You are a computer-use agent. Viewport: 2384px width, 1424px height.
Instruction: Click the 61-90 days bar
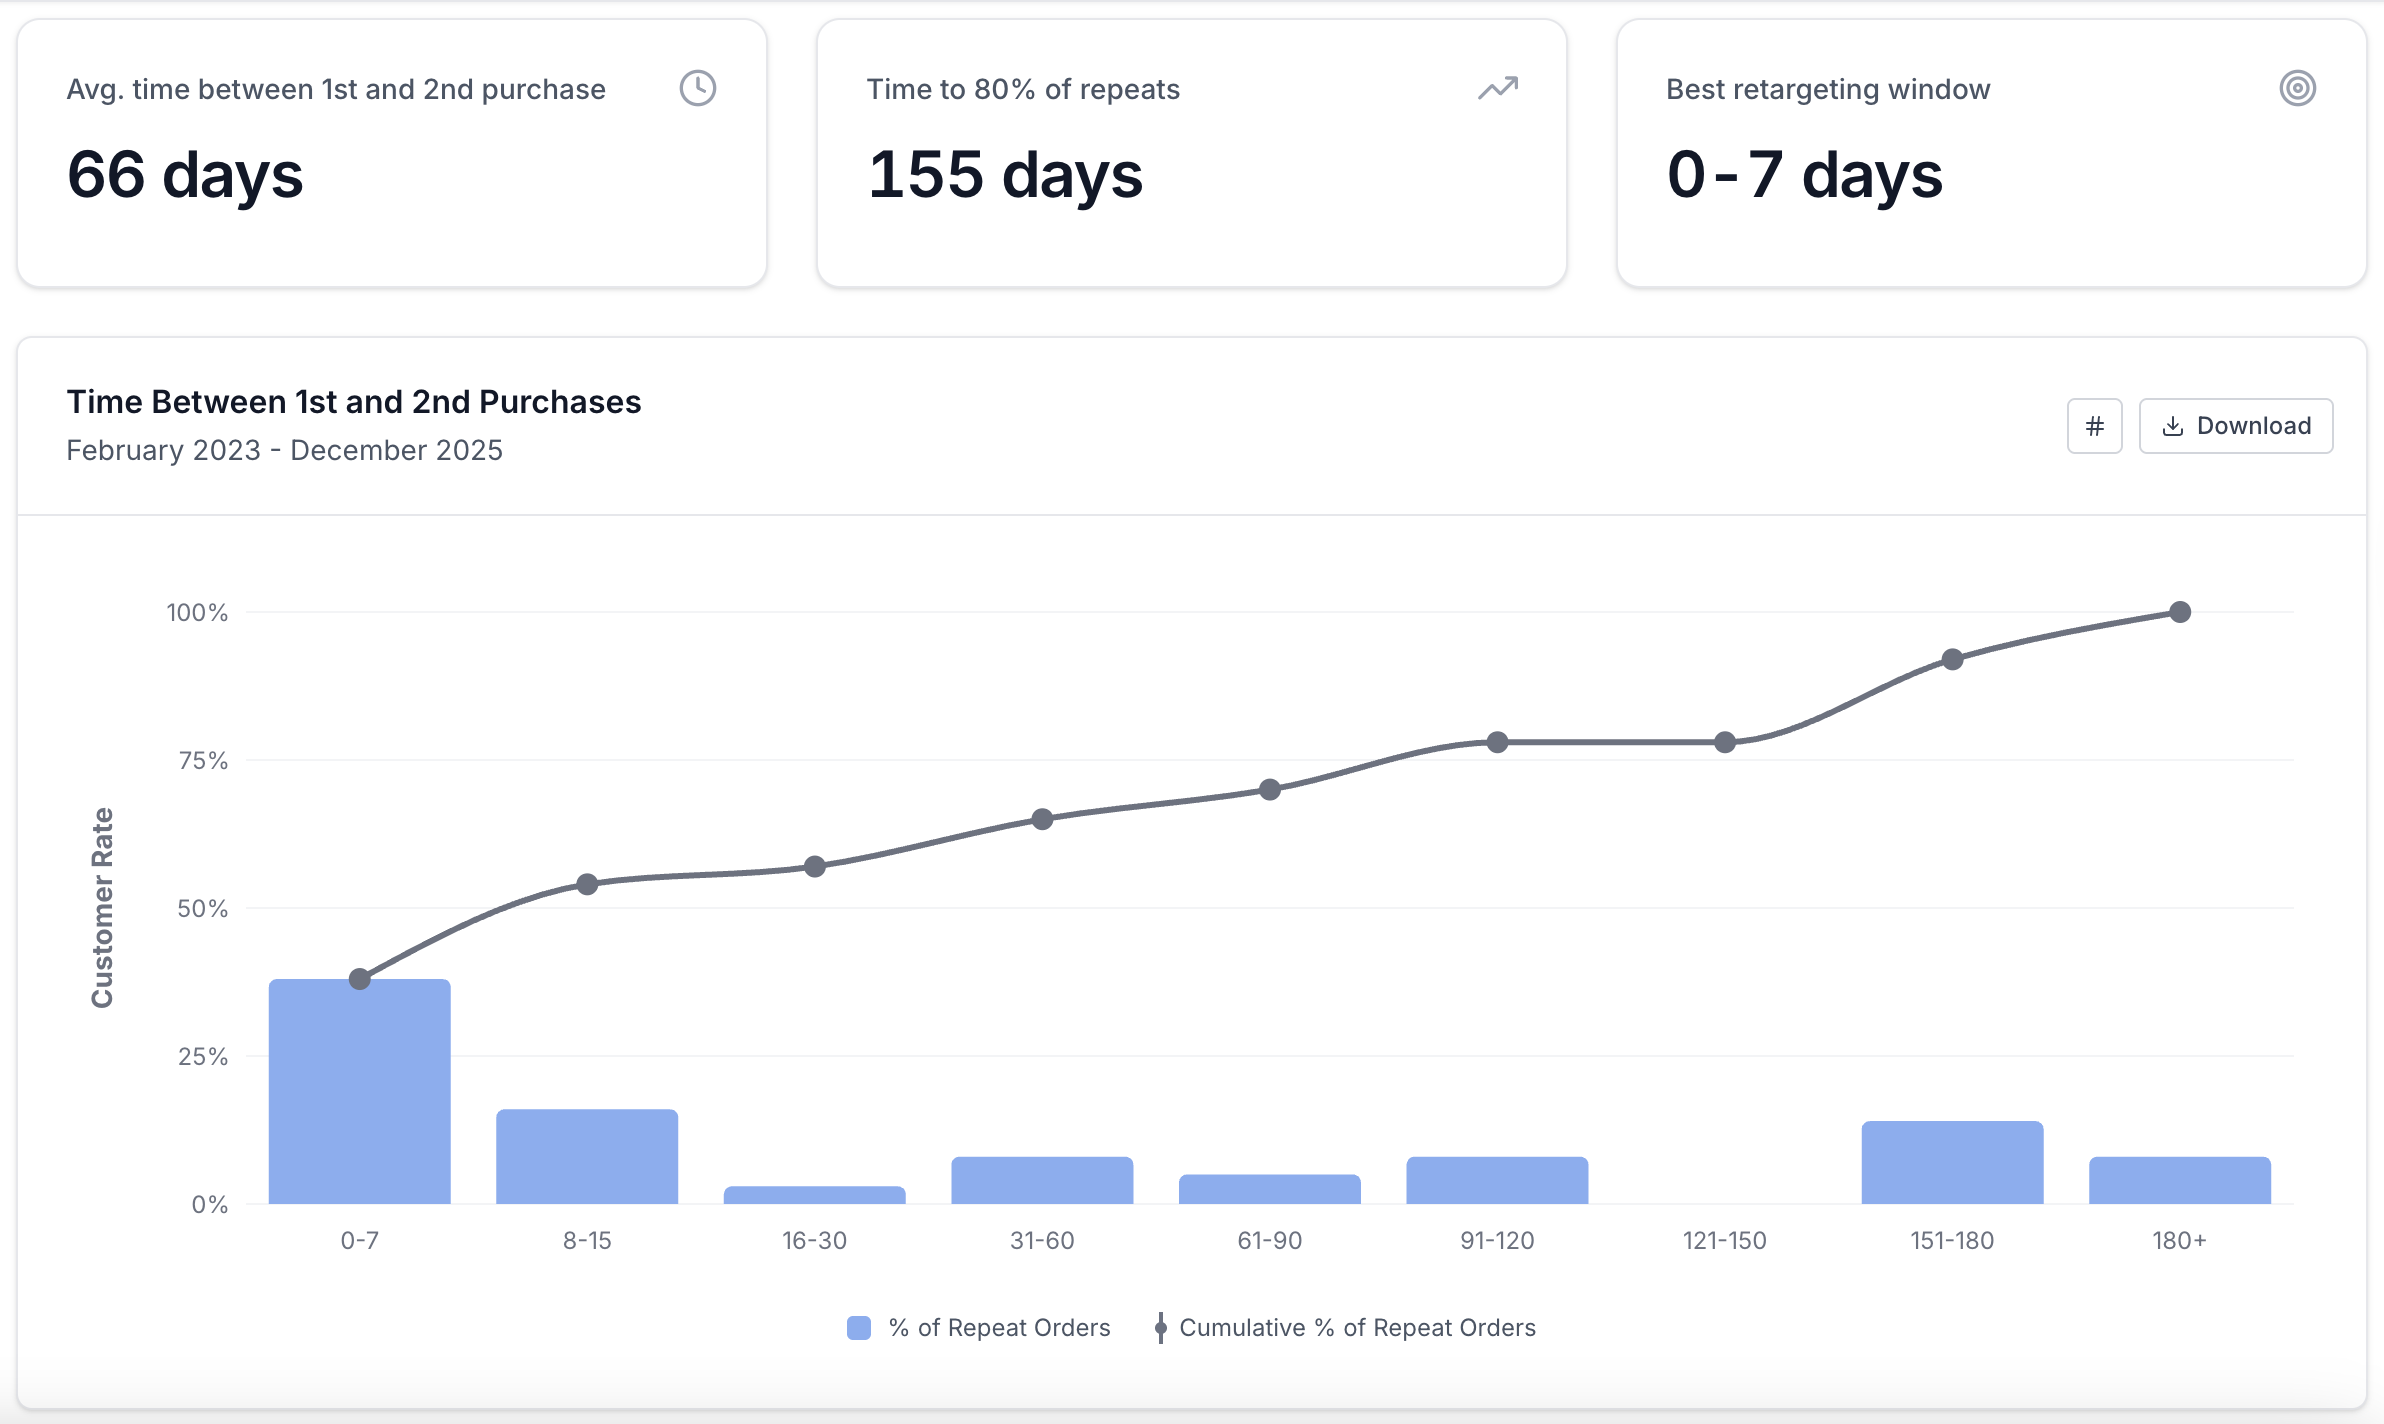point(1269,1189)
